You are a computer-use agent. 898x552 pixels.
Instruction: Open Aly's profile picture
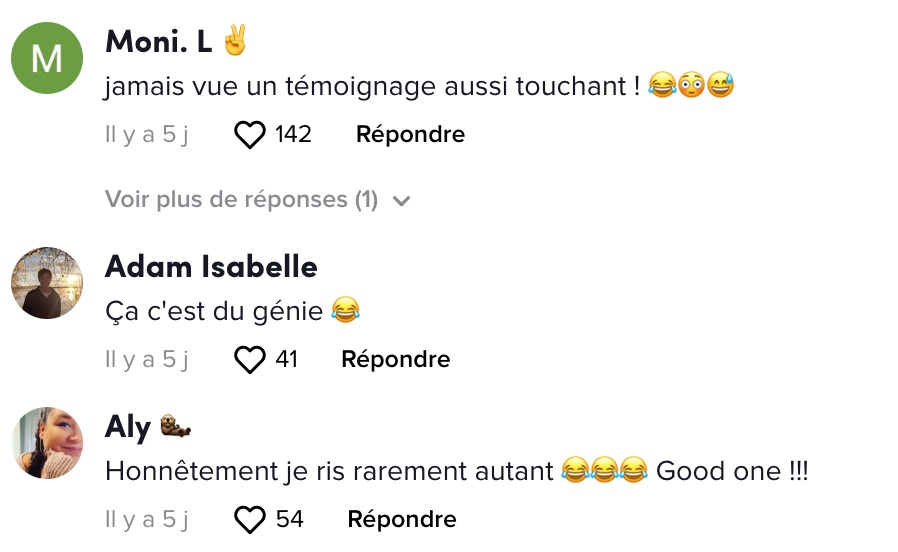[x=47, y=443]
